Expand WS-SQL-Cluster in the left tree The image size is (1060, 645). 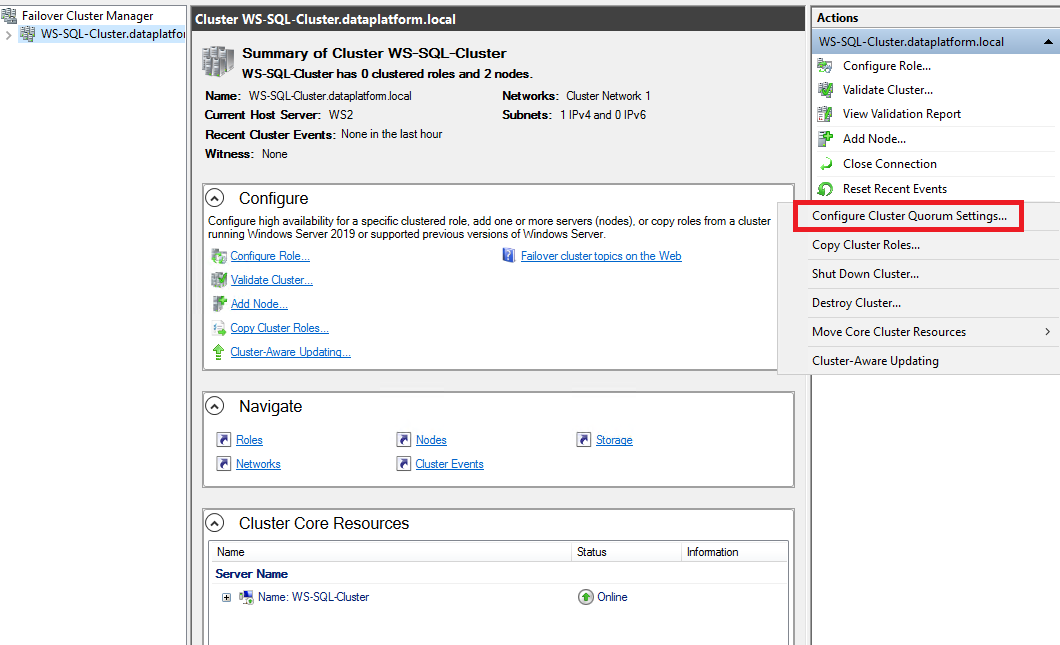(8, 33)
